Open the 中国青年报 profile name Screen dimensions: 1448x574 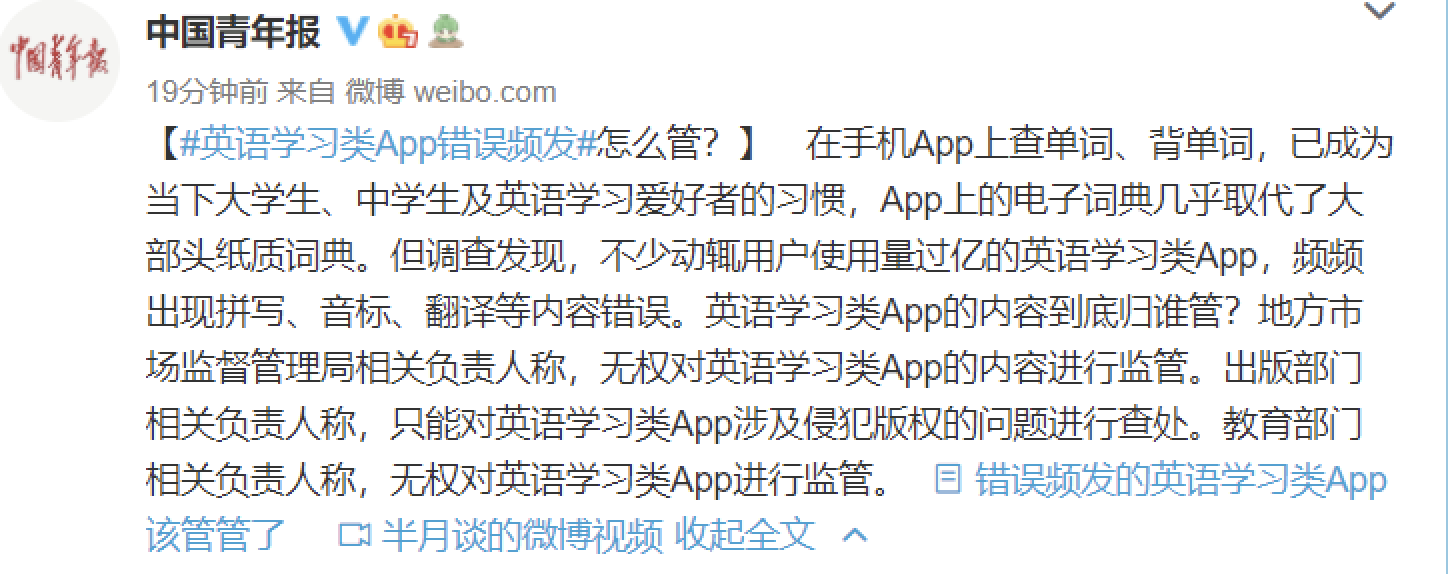coord(233,33)
